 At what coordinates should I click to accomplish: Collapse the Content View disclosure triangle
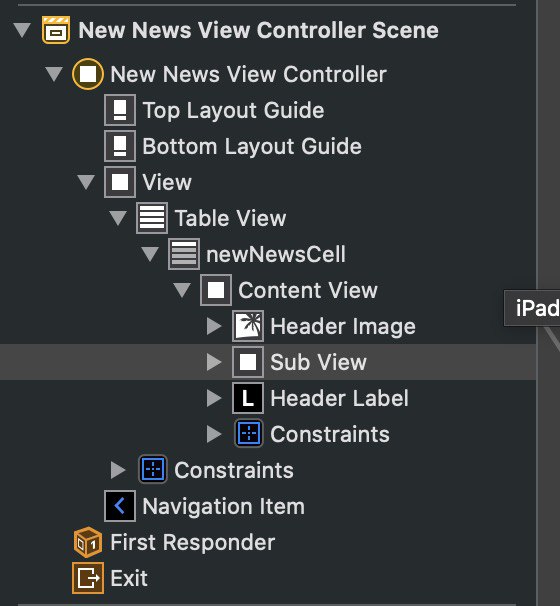tap(182, 290)
